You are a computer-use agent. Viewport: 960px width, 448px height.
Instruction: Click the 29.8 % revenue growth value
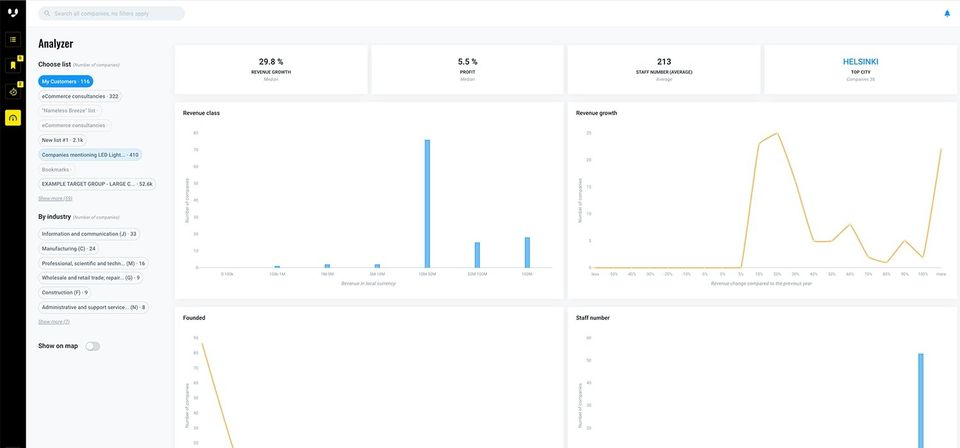[x=271, y=62]
